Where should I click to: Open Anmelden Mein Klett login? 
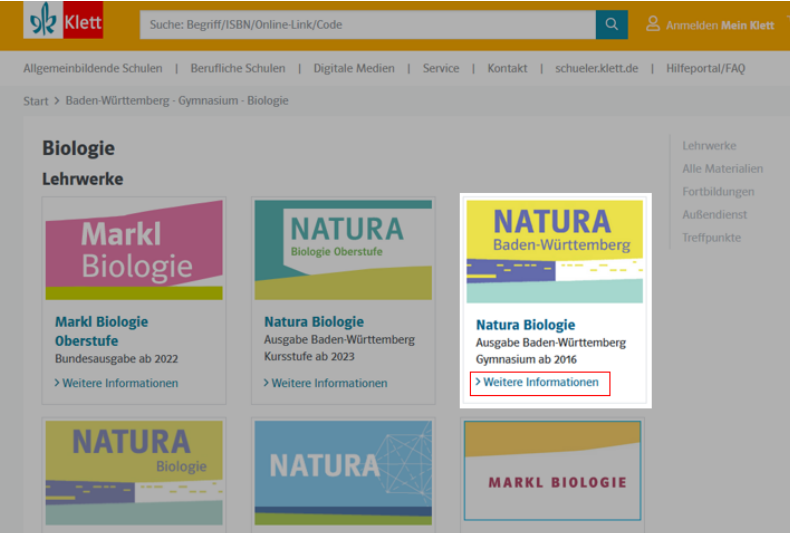[x=720, y=25]
